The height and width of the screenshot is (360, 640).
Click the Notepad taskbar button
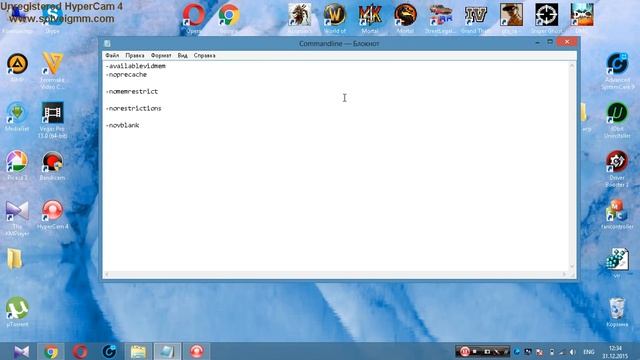pyautogui.click(x=167, y=351)
